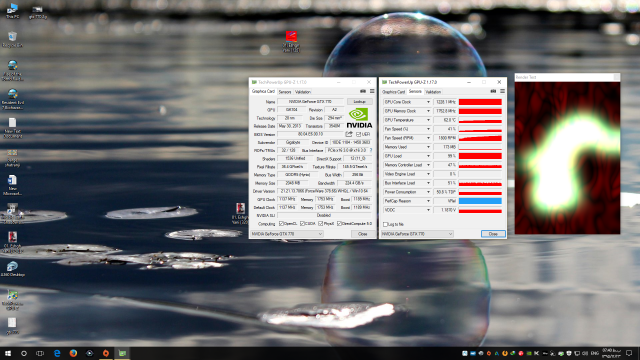
Task: Expand PerfCap Reason sensor dropdown
Action: click(428, 201)
